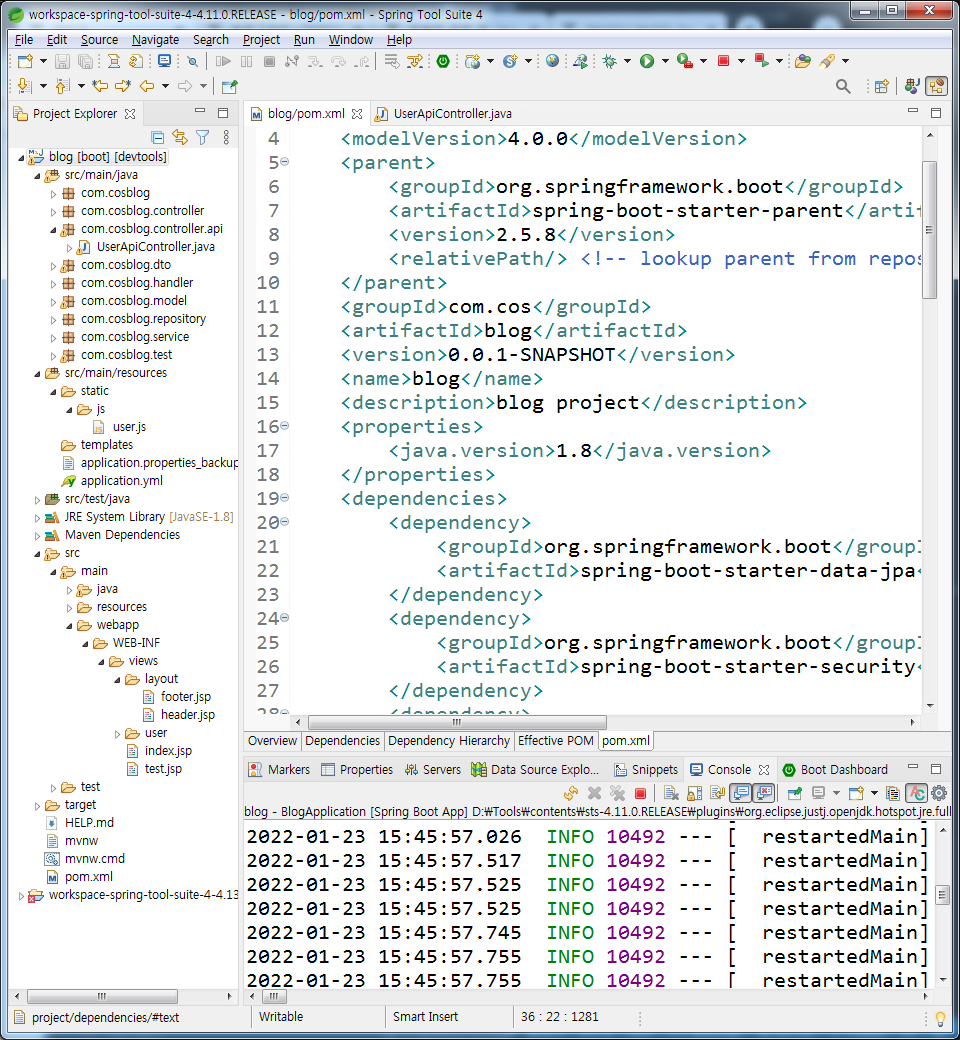Screen dimensions: 960x1040
Task: Open the dropdown beside the New icon
Action: tap(43, 62)
